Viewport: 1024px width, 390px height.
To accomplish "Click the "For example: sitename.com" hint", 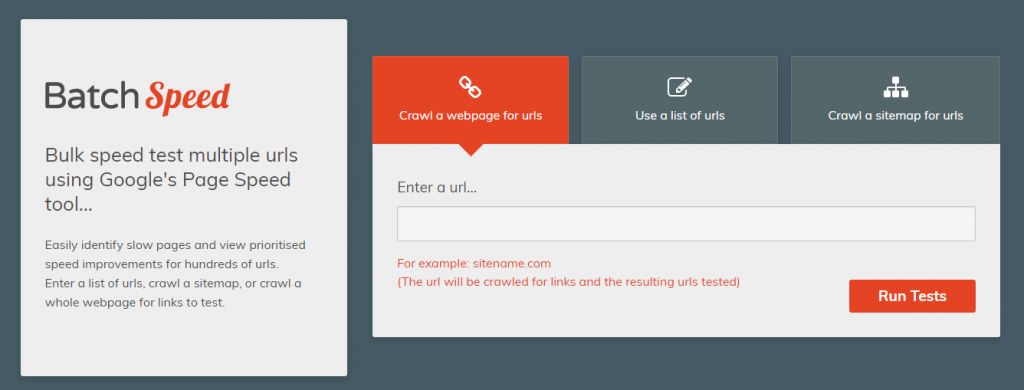I will pyautogui.click(x=474, y=264).
